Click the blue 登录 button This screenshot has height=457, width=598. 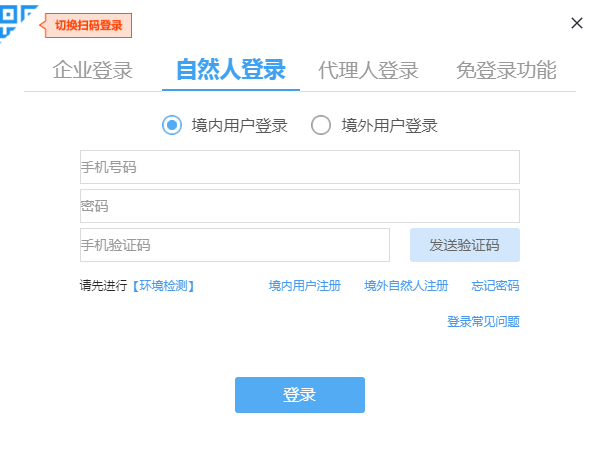(x=300, y=395)
